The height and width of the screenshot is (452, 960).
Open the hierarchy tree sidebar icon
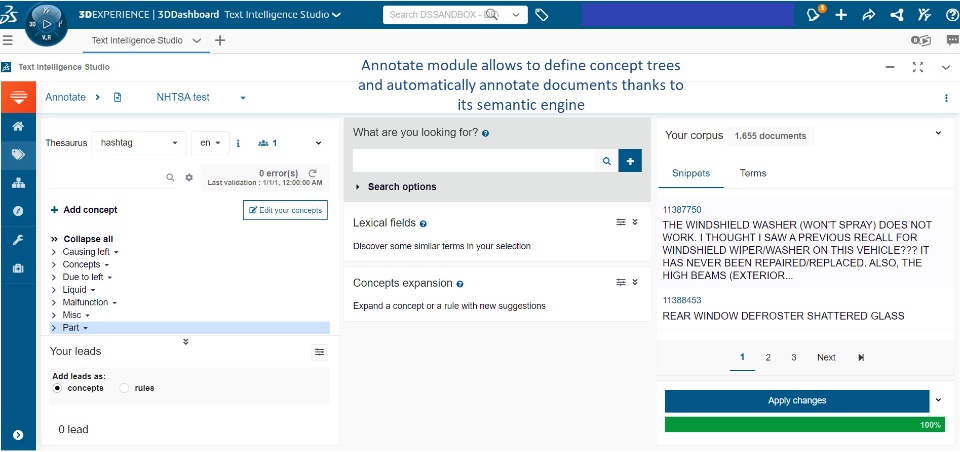coord(18,183)
